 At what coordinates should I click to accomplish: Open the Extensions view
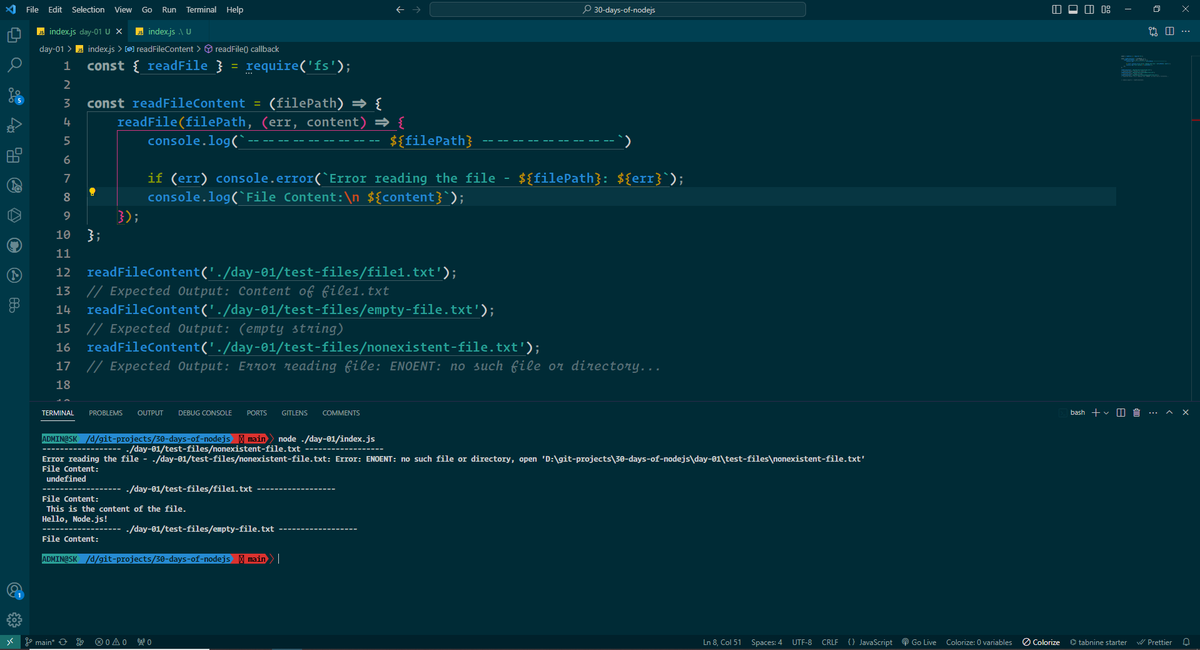(x=14, y=155)
